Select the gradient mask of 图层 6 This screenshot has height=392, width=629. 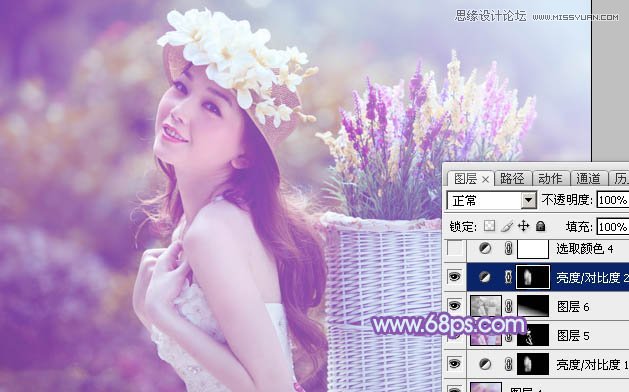pyautogui.click(x=533, y=306)
